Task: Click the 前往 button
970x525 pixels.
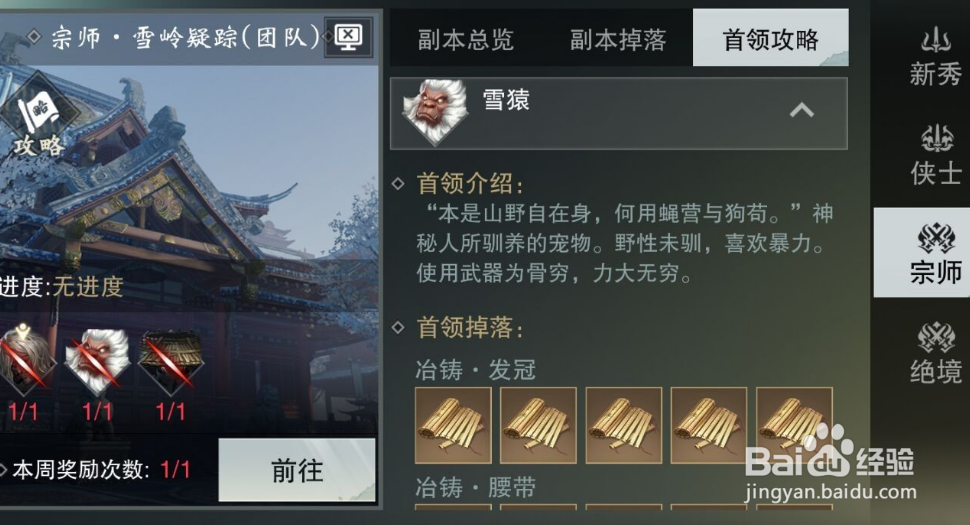Action: coord(297,471)
